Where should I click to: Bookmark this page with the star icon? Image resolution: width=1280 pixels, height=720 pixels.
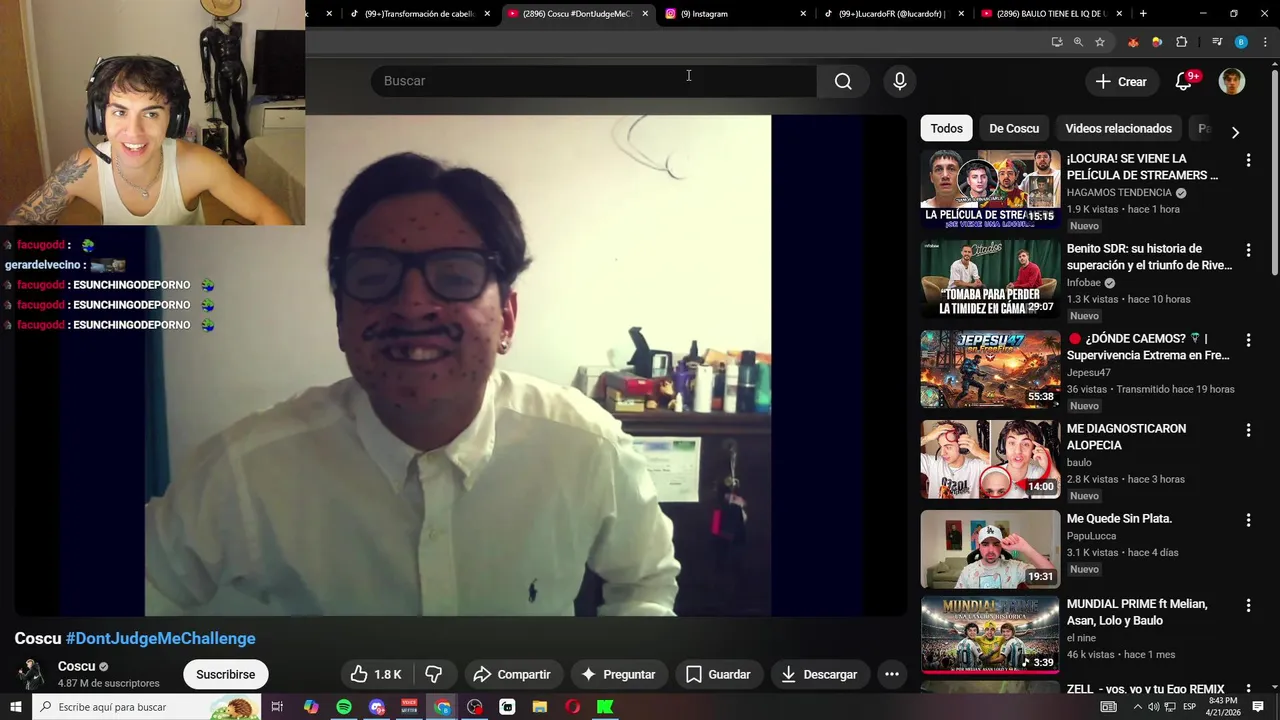coord(1100,42)
